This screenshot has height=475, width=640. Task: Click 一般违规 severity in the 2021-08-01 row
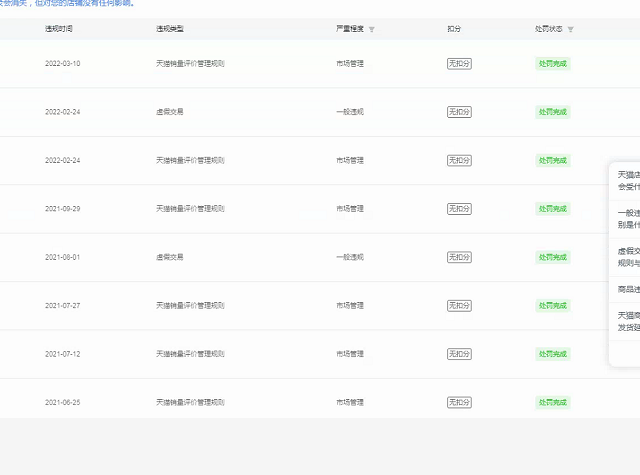pos(350,257)
